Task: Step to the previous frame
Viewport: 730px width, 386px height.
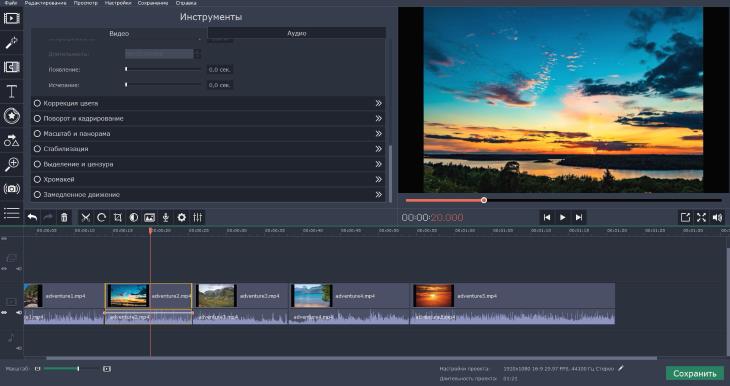Action: point(547,217)
